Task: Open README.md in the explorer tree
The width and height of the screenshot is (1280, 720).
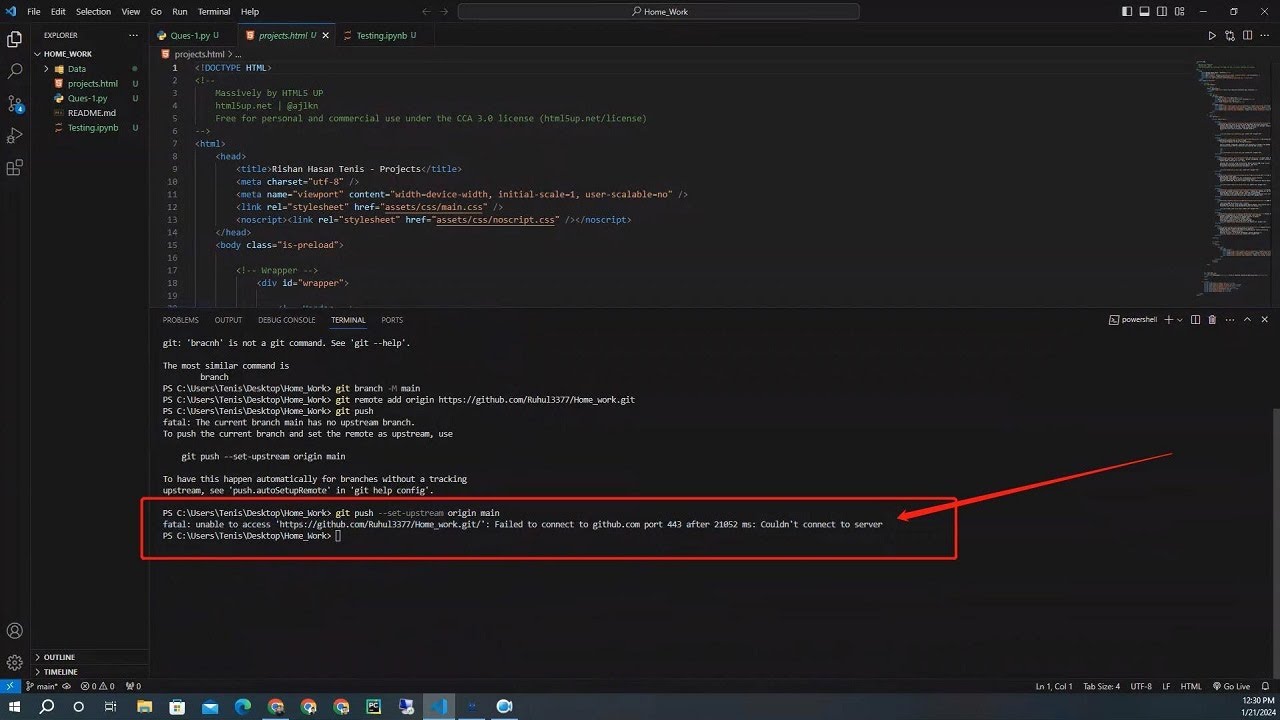Action: point(90,113)
